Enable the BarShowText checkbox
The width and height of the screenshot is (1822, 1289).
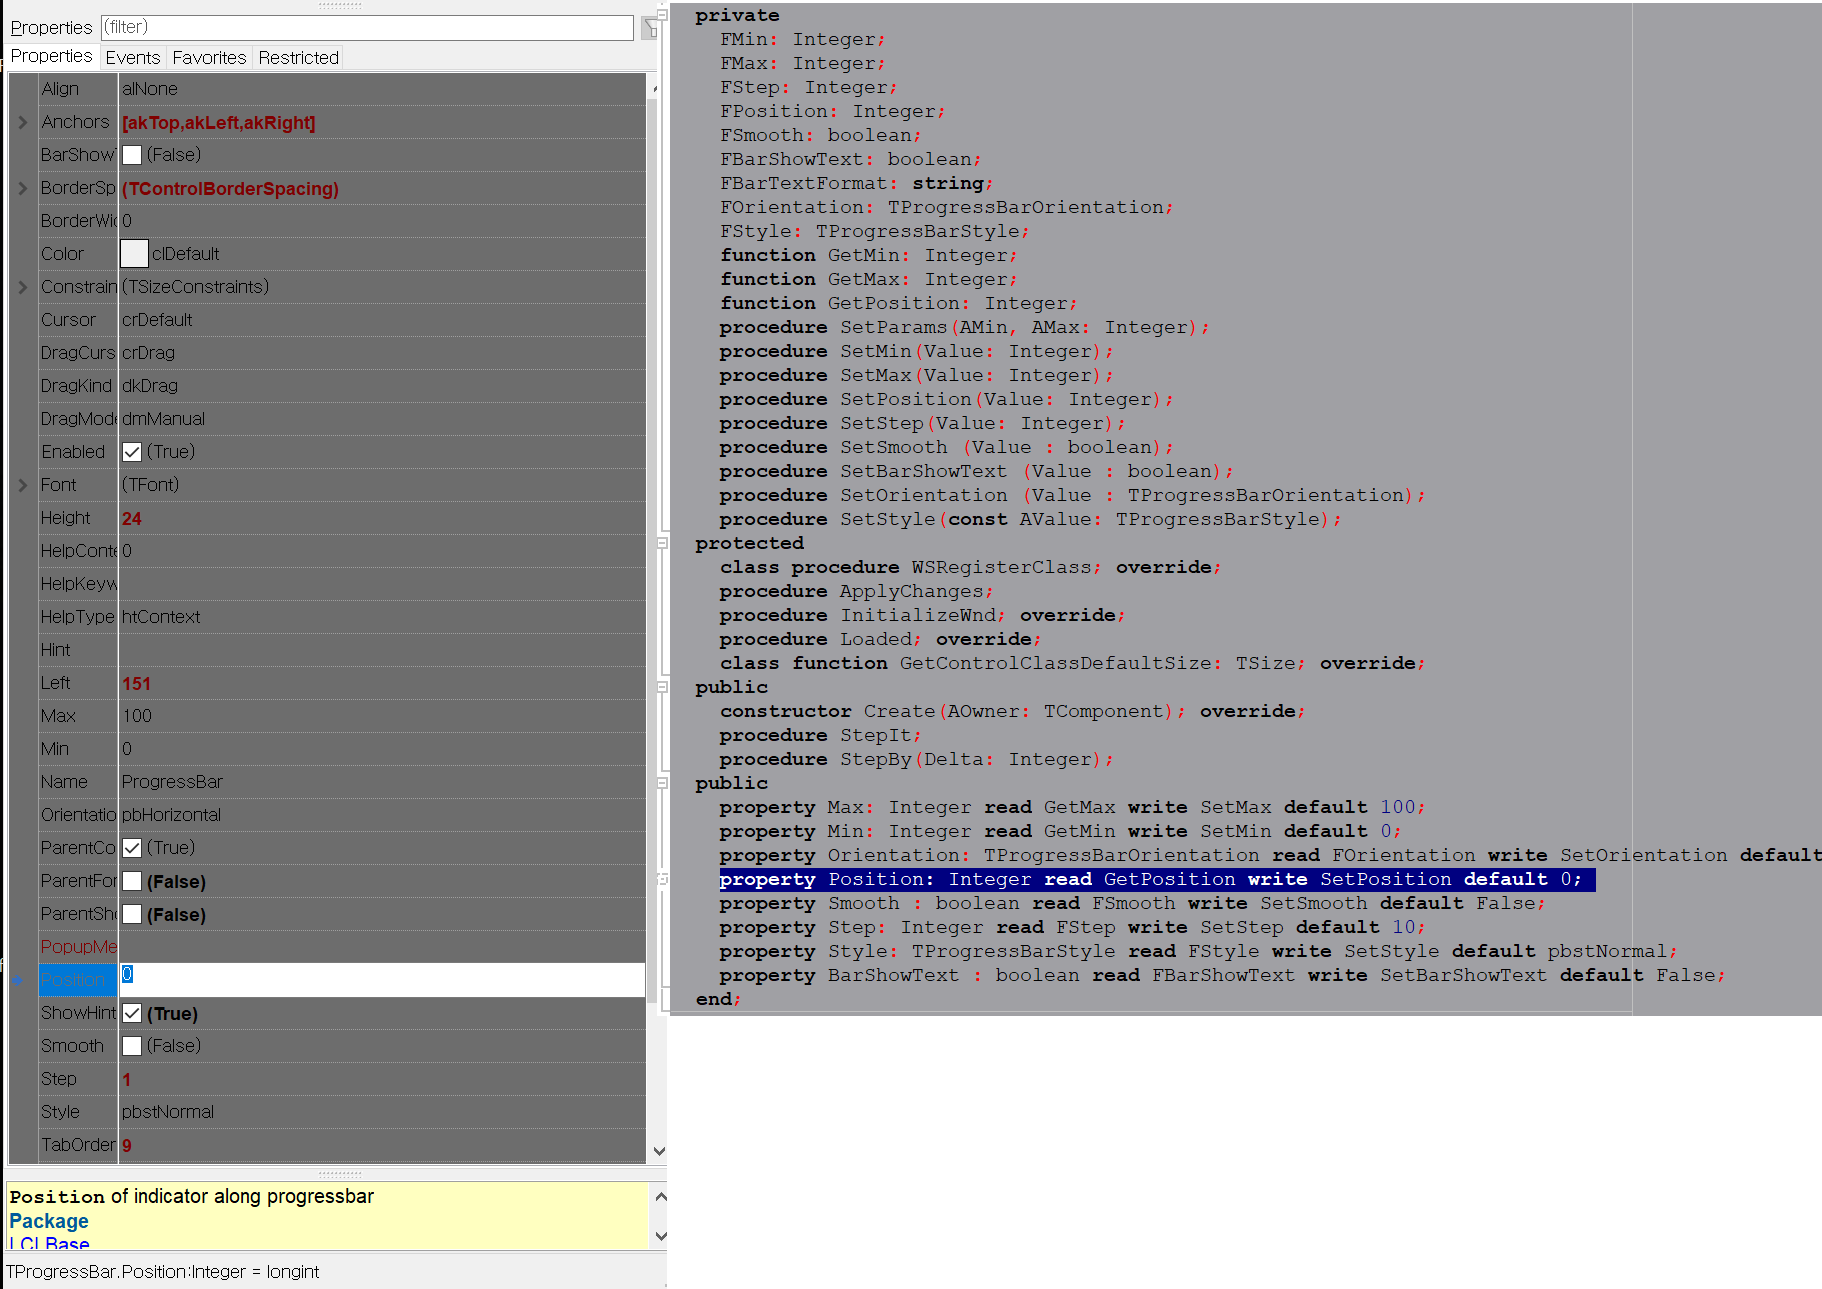(x=132, y=154)
